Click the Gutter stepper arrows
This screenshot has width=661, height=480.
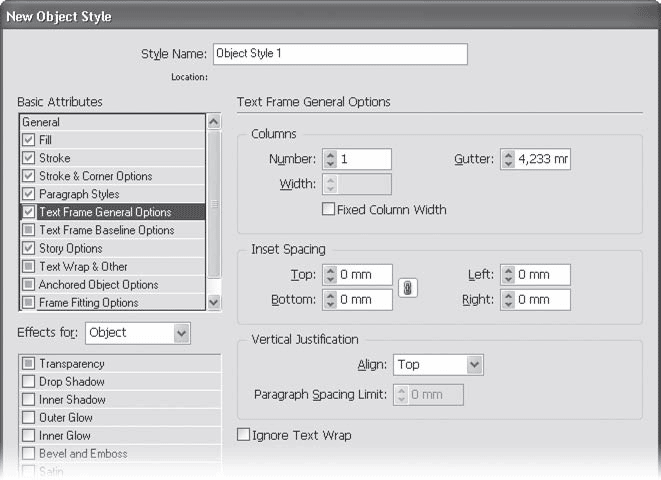tap(508, 159)
